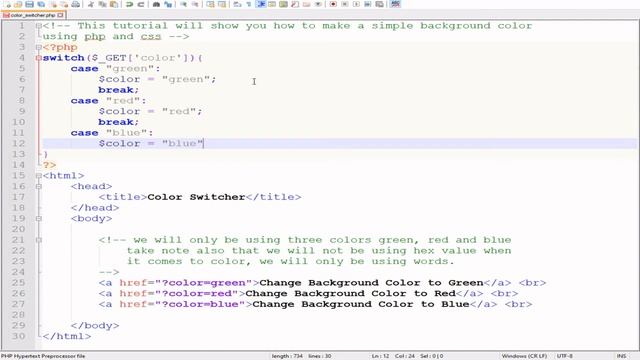Click the Cut scissors icon

coord(90,4)
